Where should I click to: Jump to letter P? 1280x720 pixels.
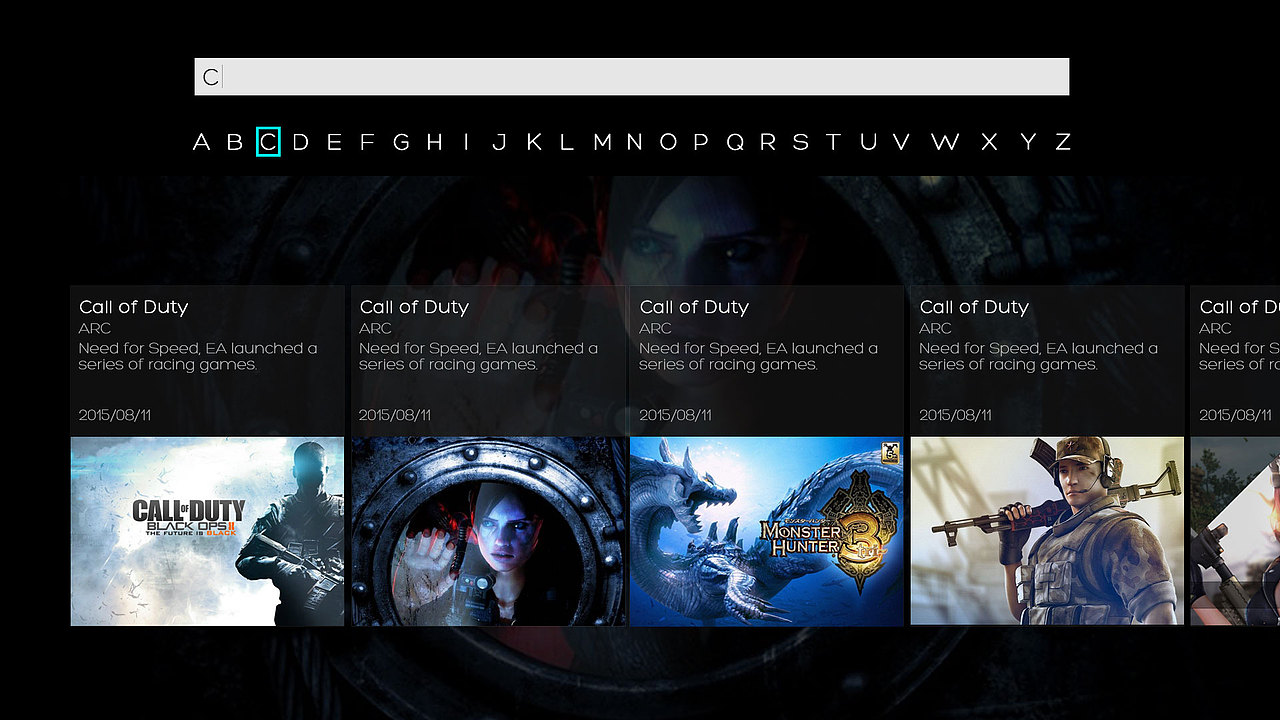701,142
